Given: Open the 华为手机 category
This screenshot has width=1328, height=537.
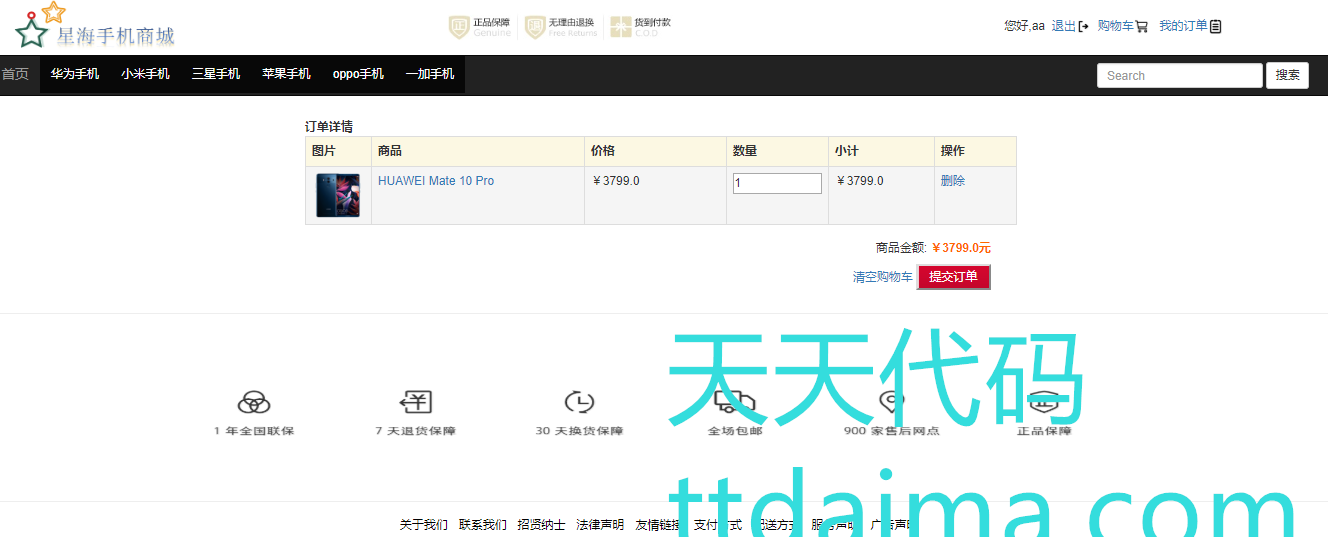Looking at the screenshot, I should (75, 74).
